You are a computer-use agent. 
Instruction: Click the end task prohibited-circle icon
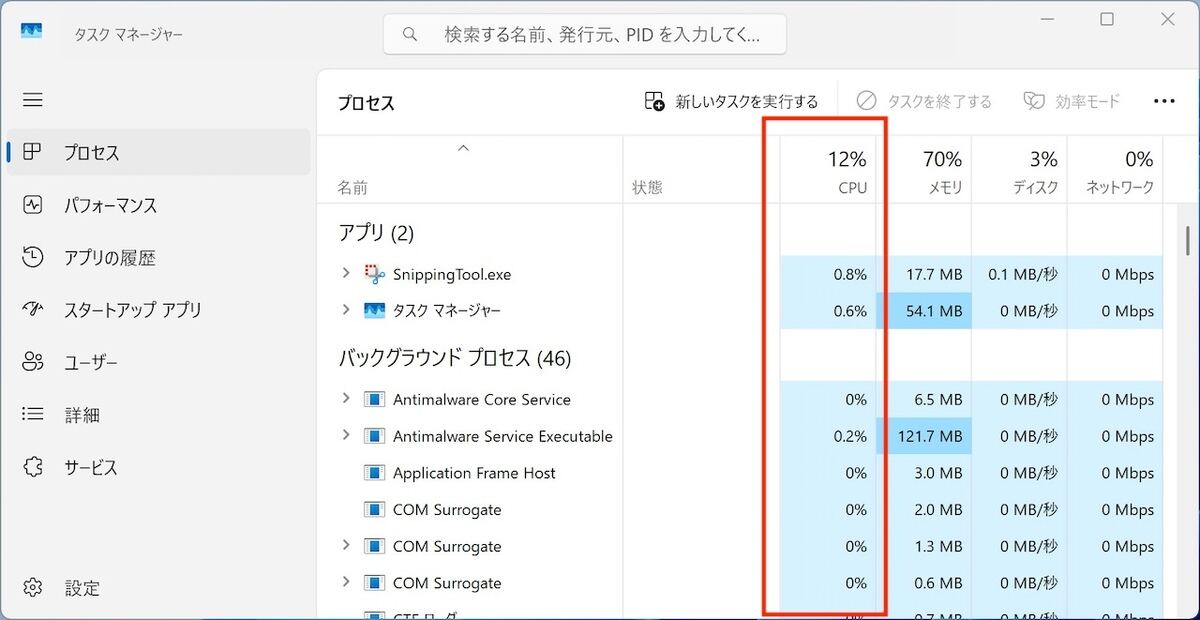coord(867,101)
